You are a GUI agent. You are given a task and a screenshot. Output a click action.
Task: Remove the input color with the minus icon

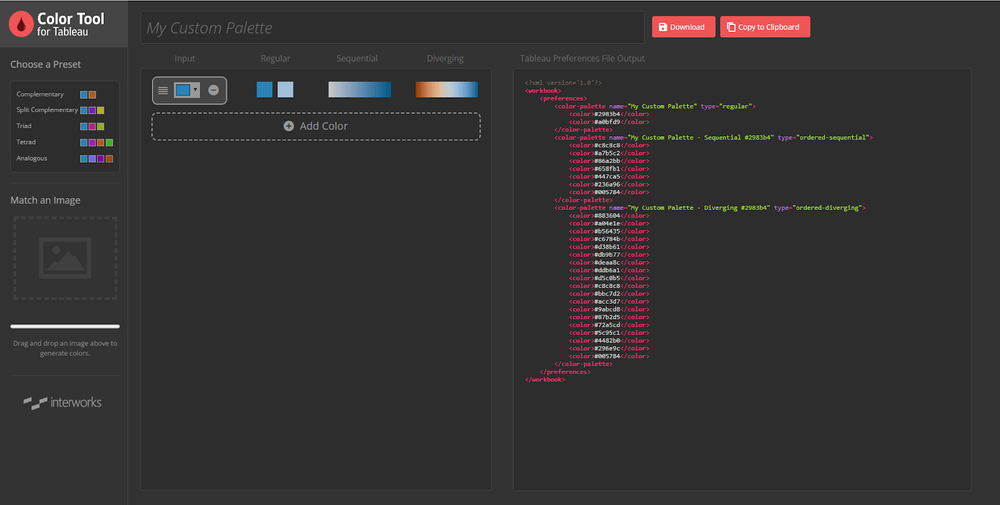pyautogui.click(x=214, y=91)
